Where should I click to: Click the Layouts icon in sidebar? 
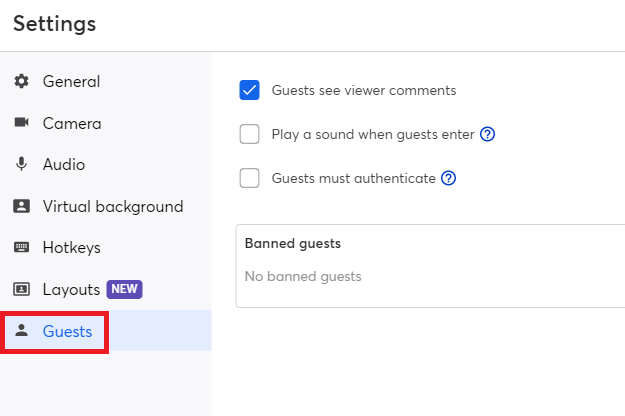click(21, 290)
